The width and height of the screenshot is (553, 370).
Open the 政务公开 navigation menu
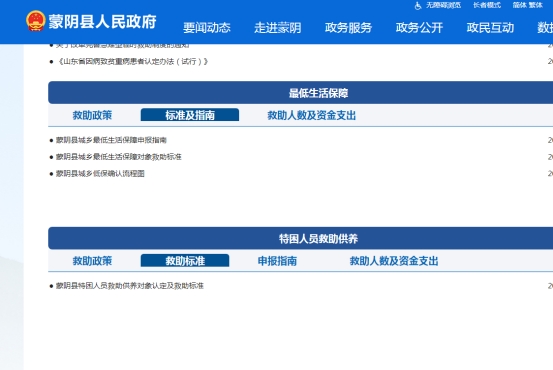pyautogui.click(x=419, y=28)
